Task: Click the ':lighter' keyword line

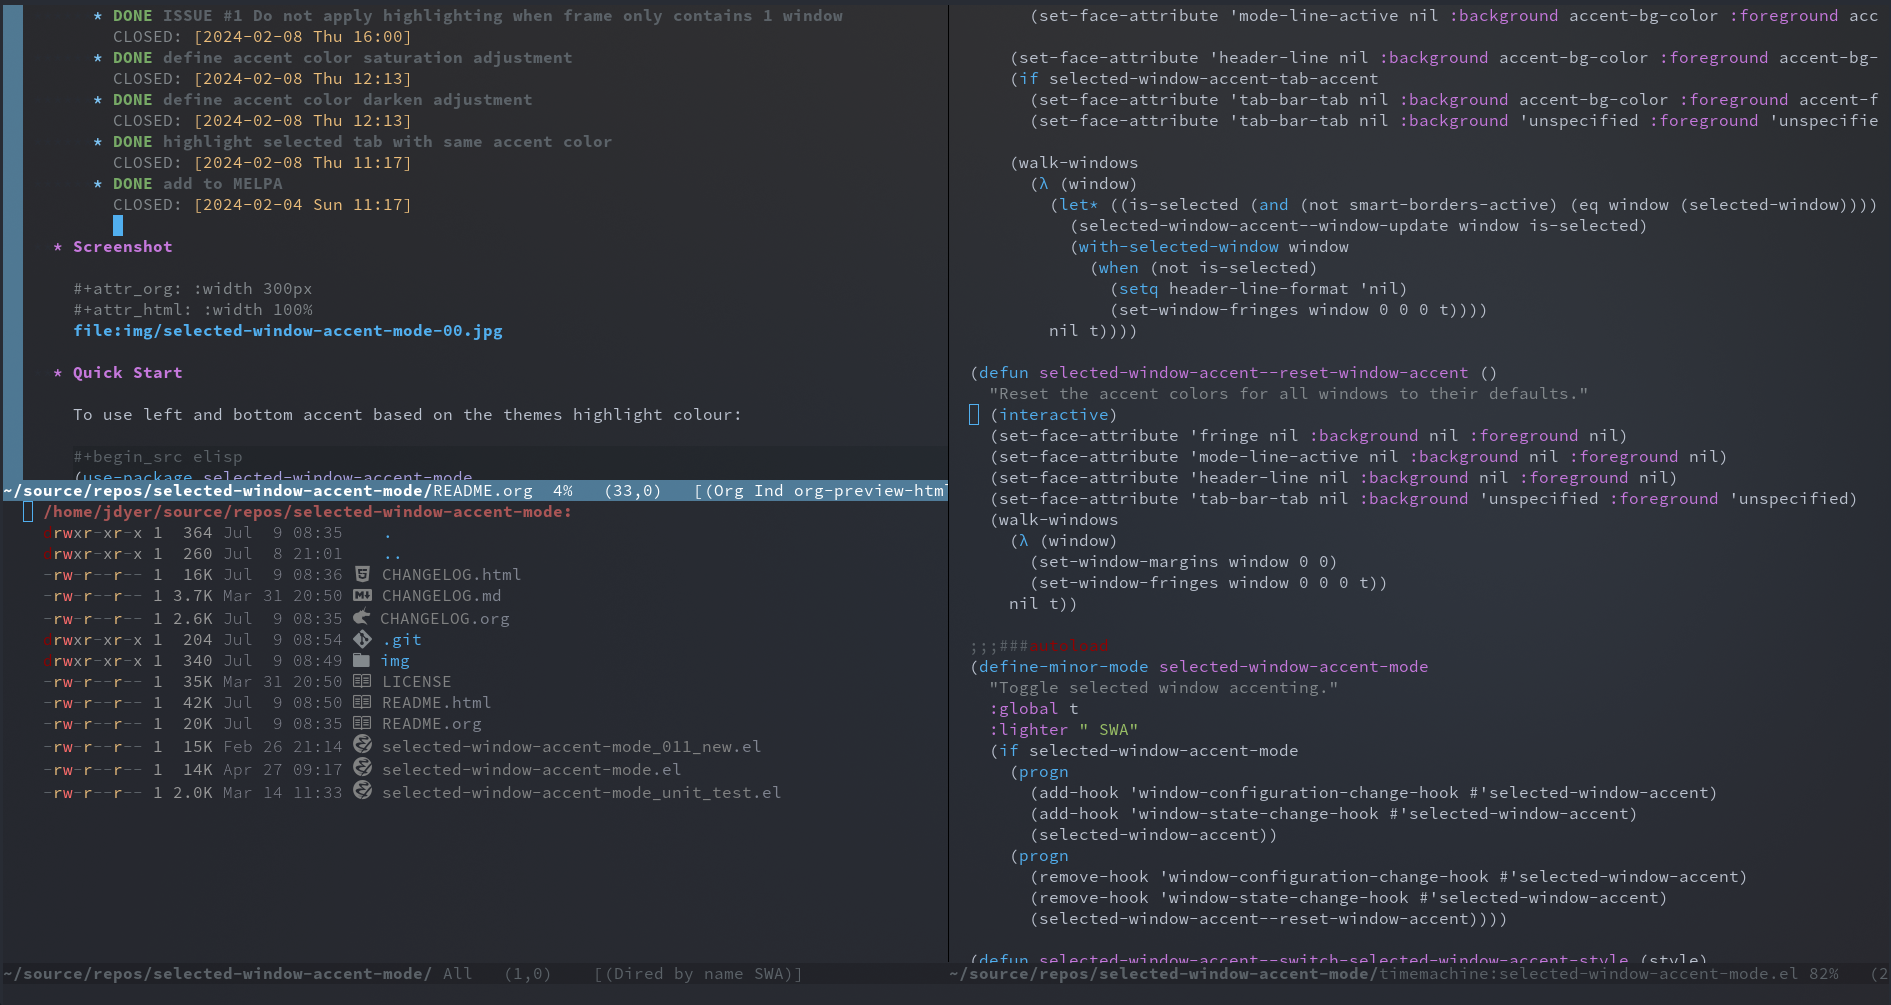Action: pyautogui.click(x=1063, y=730)
